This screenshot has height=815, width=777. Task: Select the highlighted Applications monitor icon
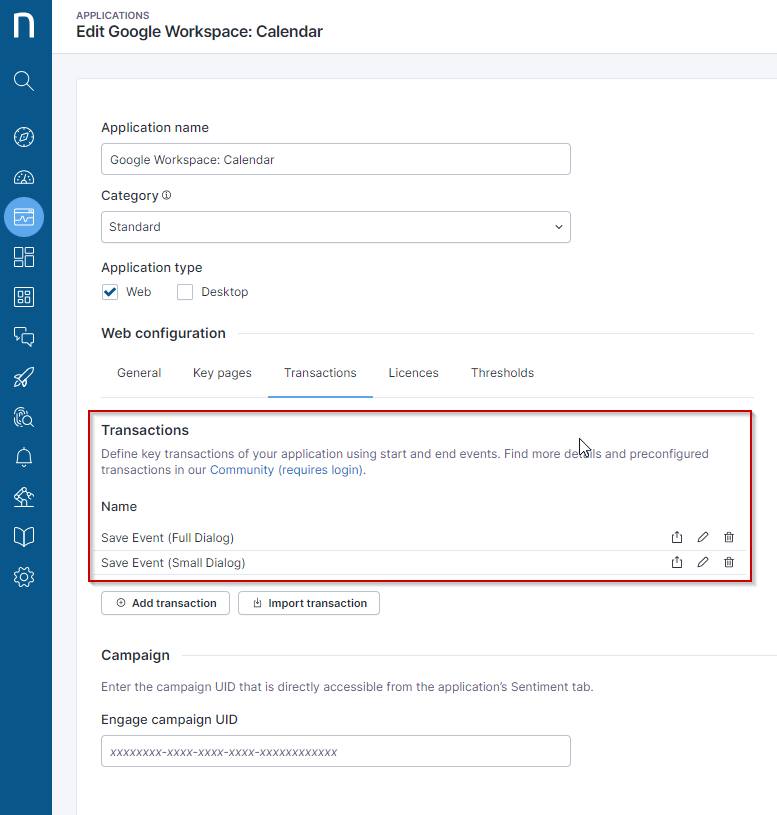(x=24, y=217)
